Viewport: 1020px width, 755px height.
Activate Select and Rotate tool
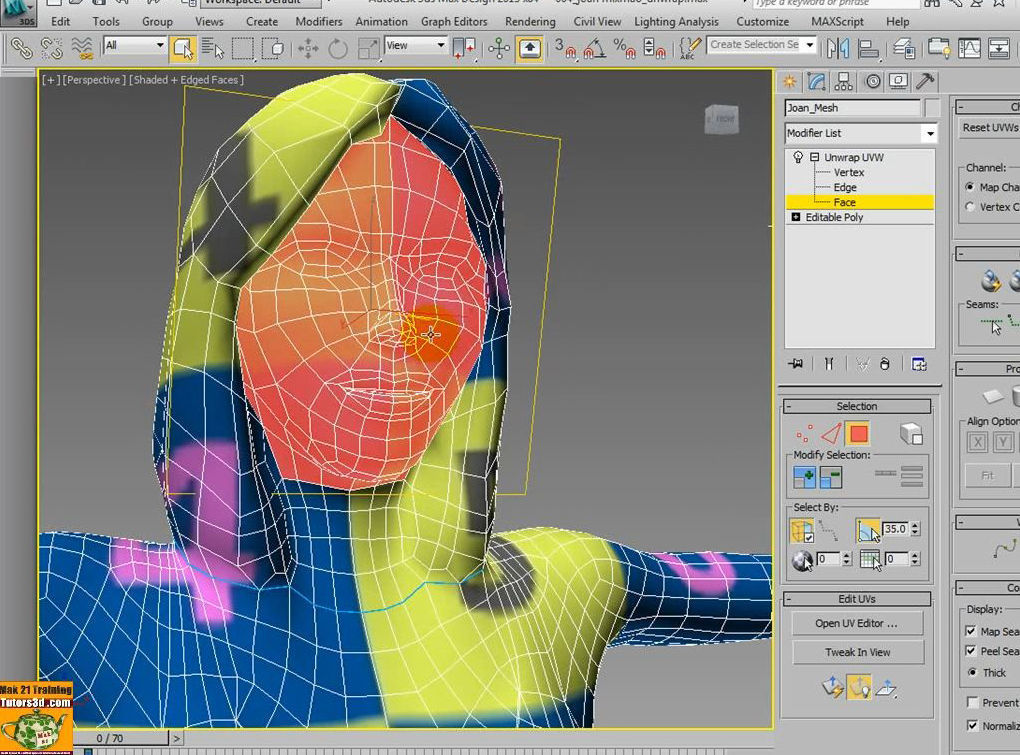(338, 48)
